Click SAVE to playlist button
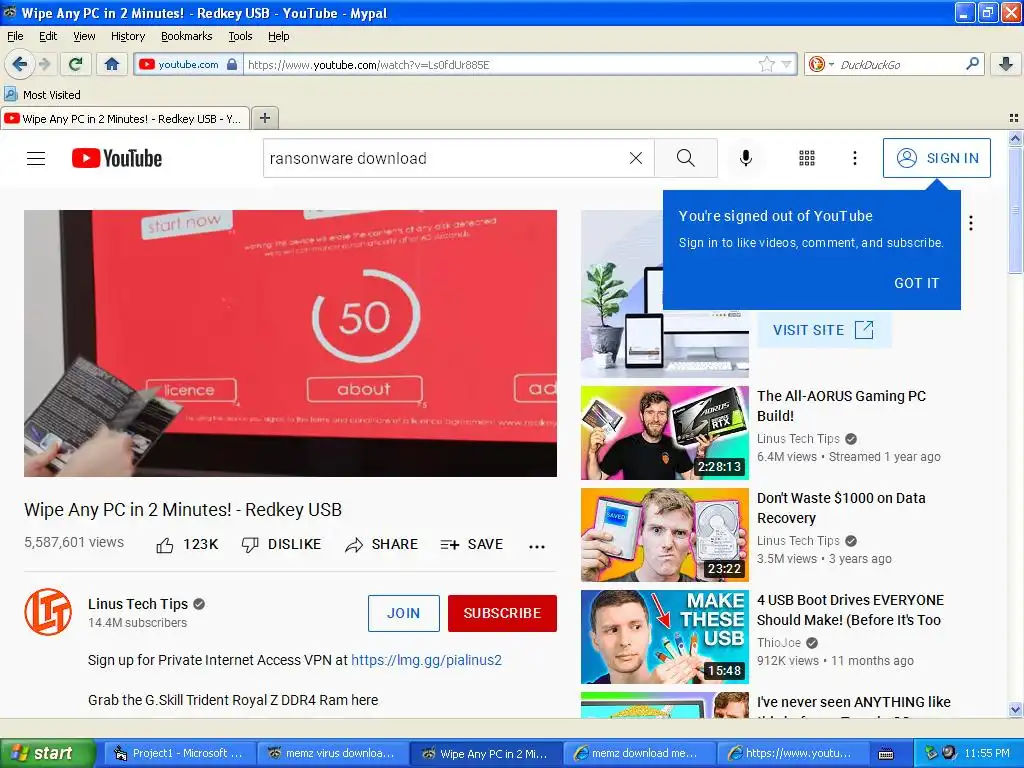Screen dimensions: 1024x768 tap(472, 545)
